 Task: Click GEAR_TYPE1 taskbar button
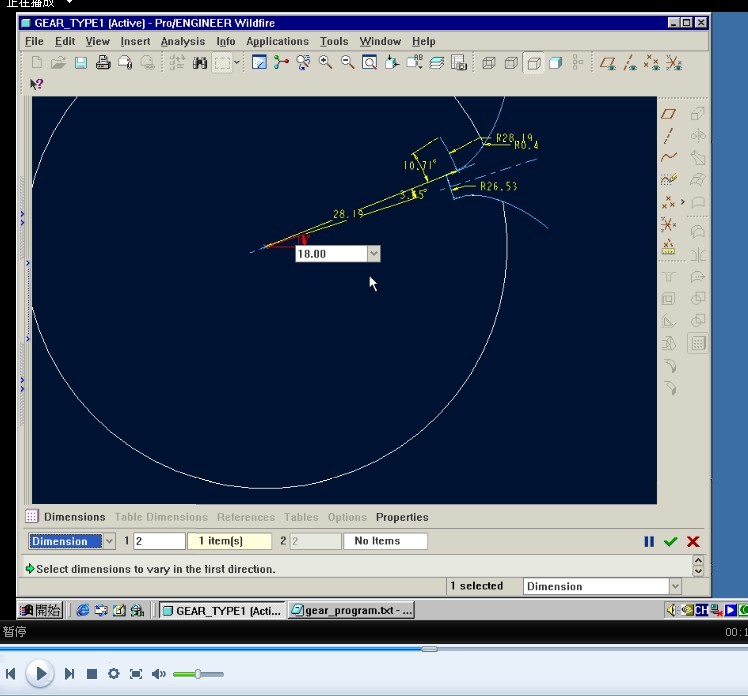click(221, 611)
